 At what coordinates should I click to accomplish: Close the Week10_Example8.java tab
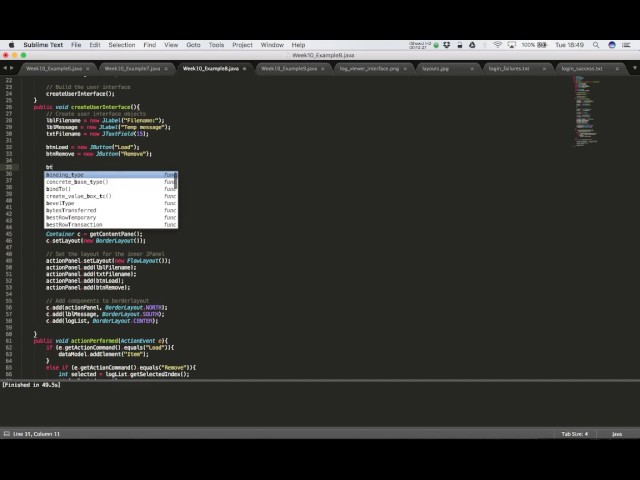point(244,69)
